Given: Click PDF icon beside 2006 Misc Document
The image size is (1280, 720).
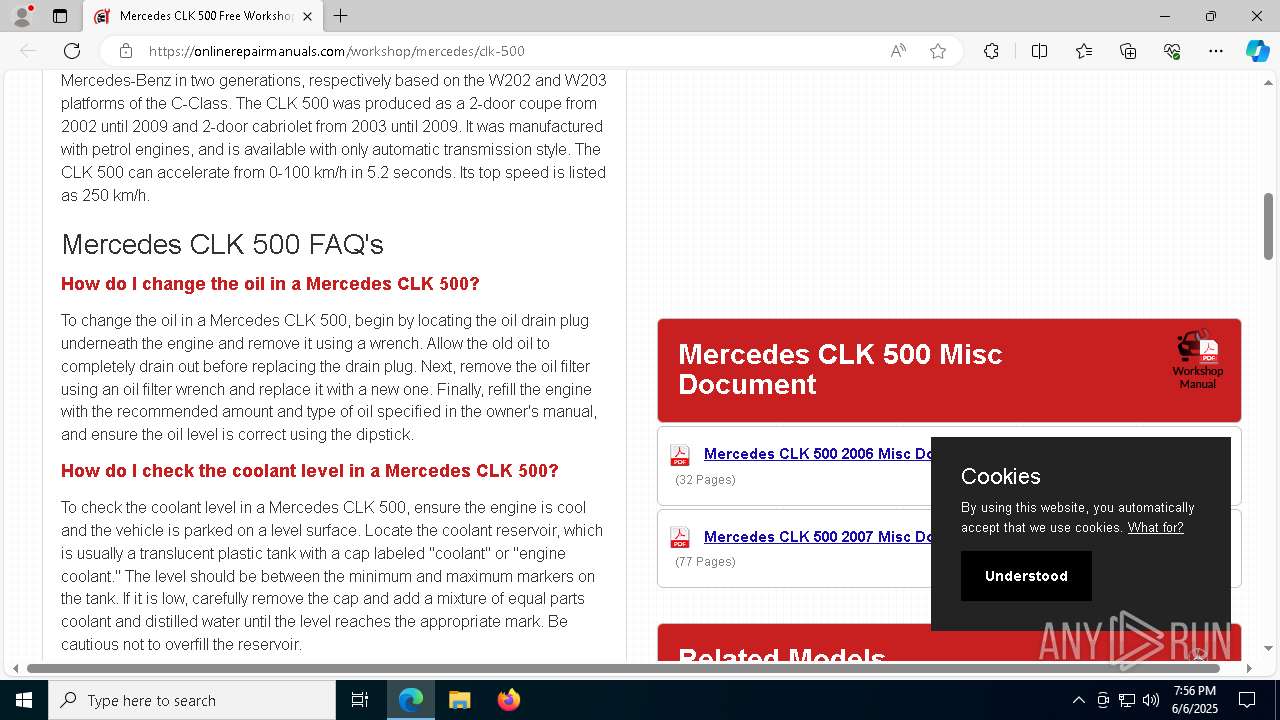Looking at the screenshot, I should (x=680, y=455).
